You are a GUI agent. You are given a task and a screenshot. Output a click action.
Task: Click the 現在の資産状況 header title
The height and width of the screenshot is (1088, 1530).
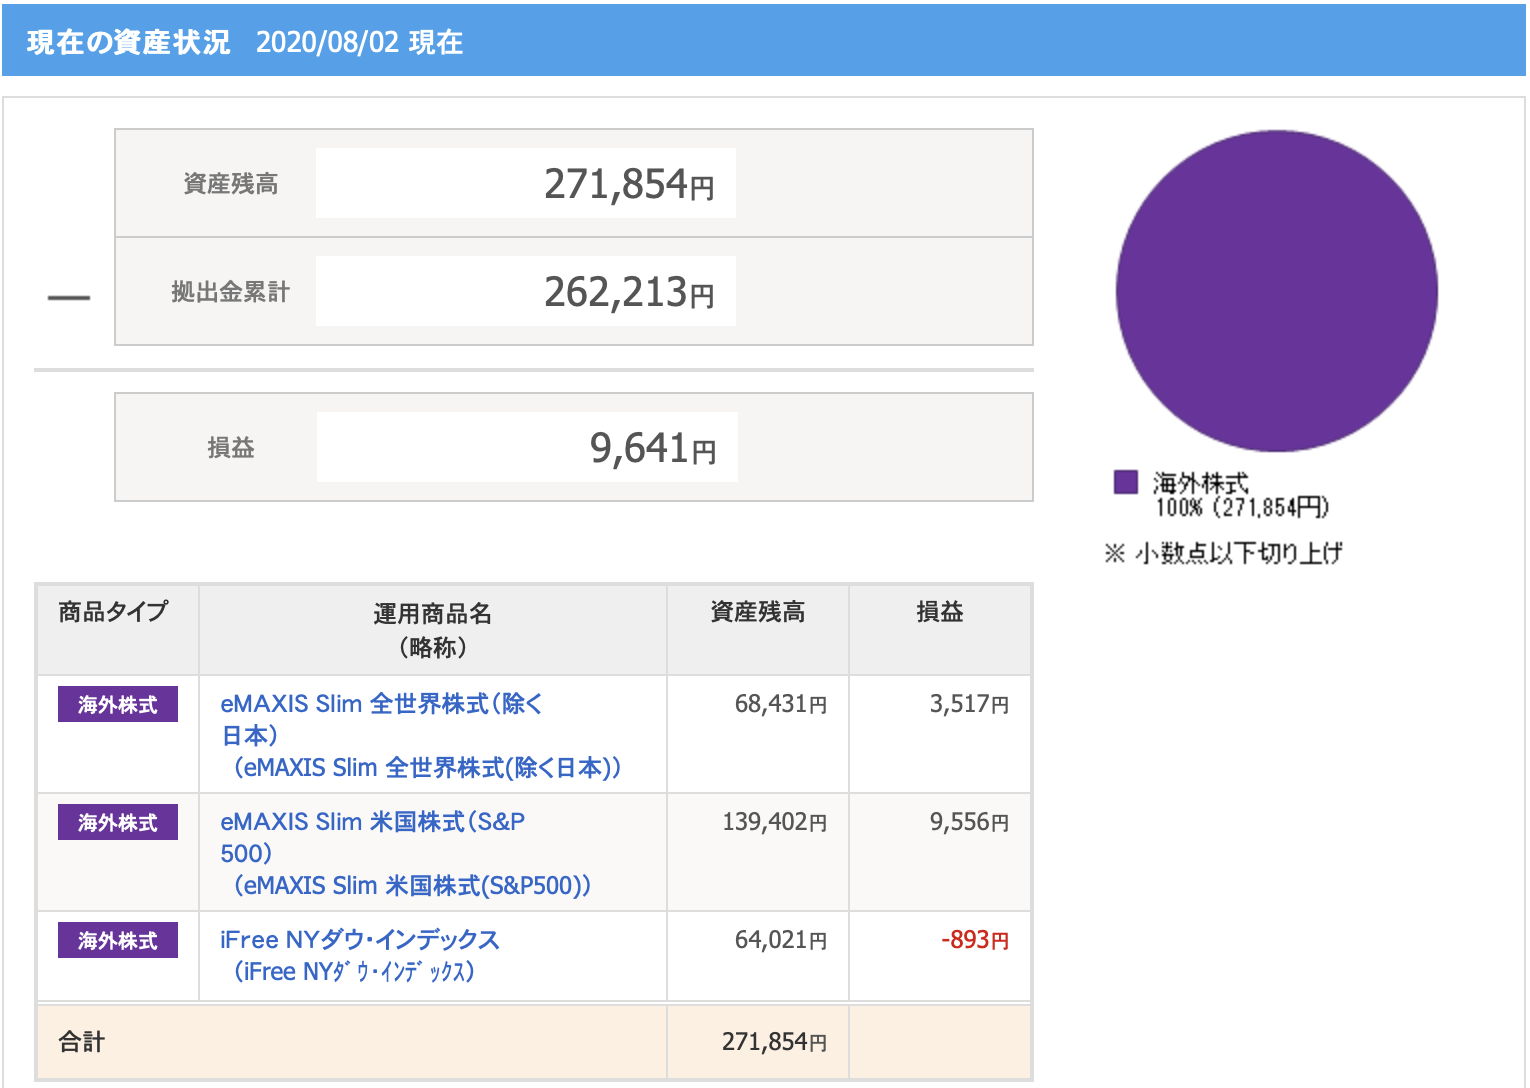coord(128,42)
